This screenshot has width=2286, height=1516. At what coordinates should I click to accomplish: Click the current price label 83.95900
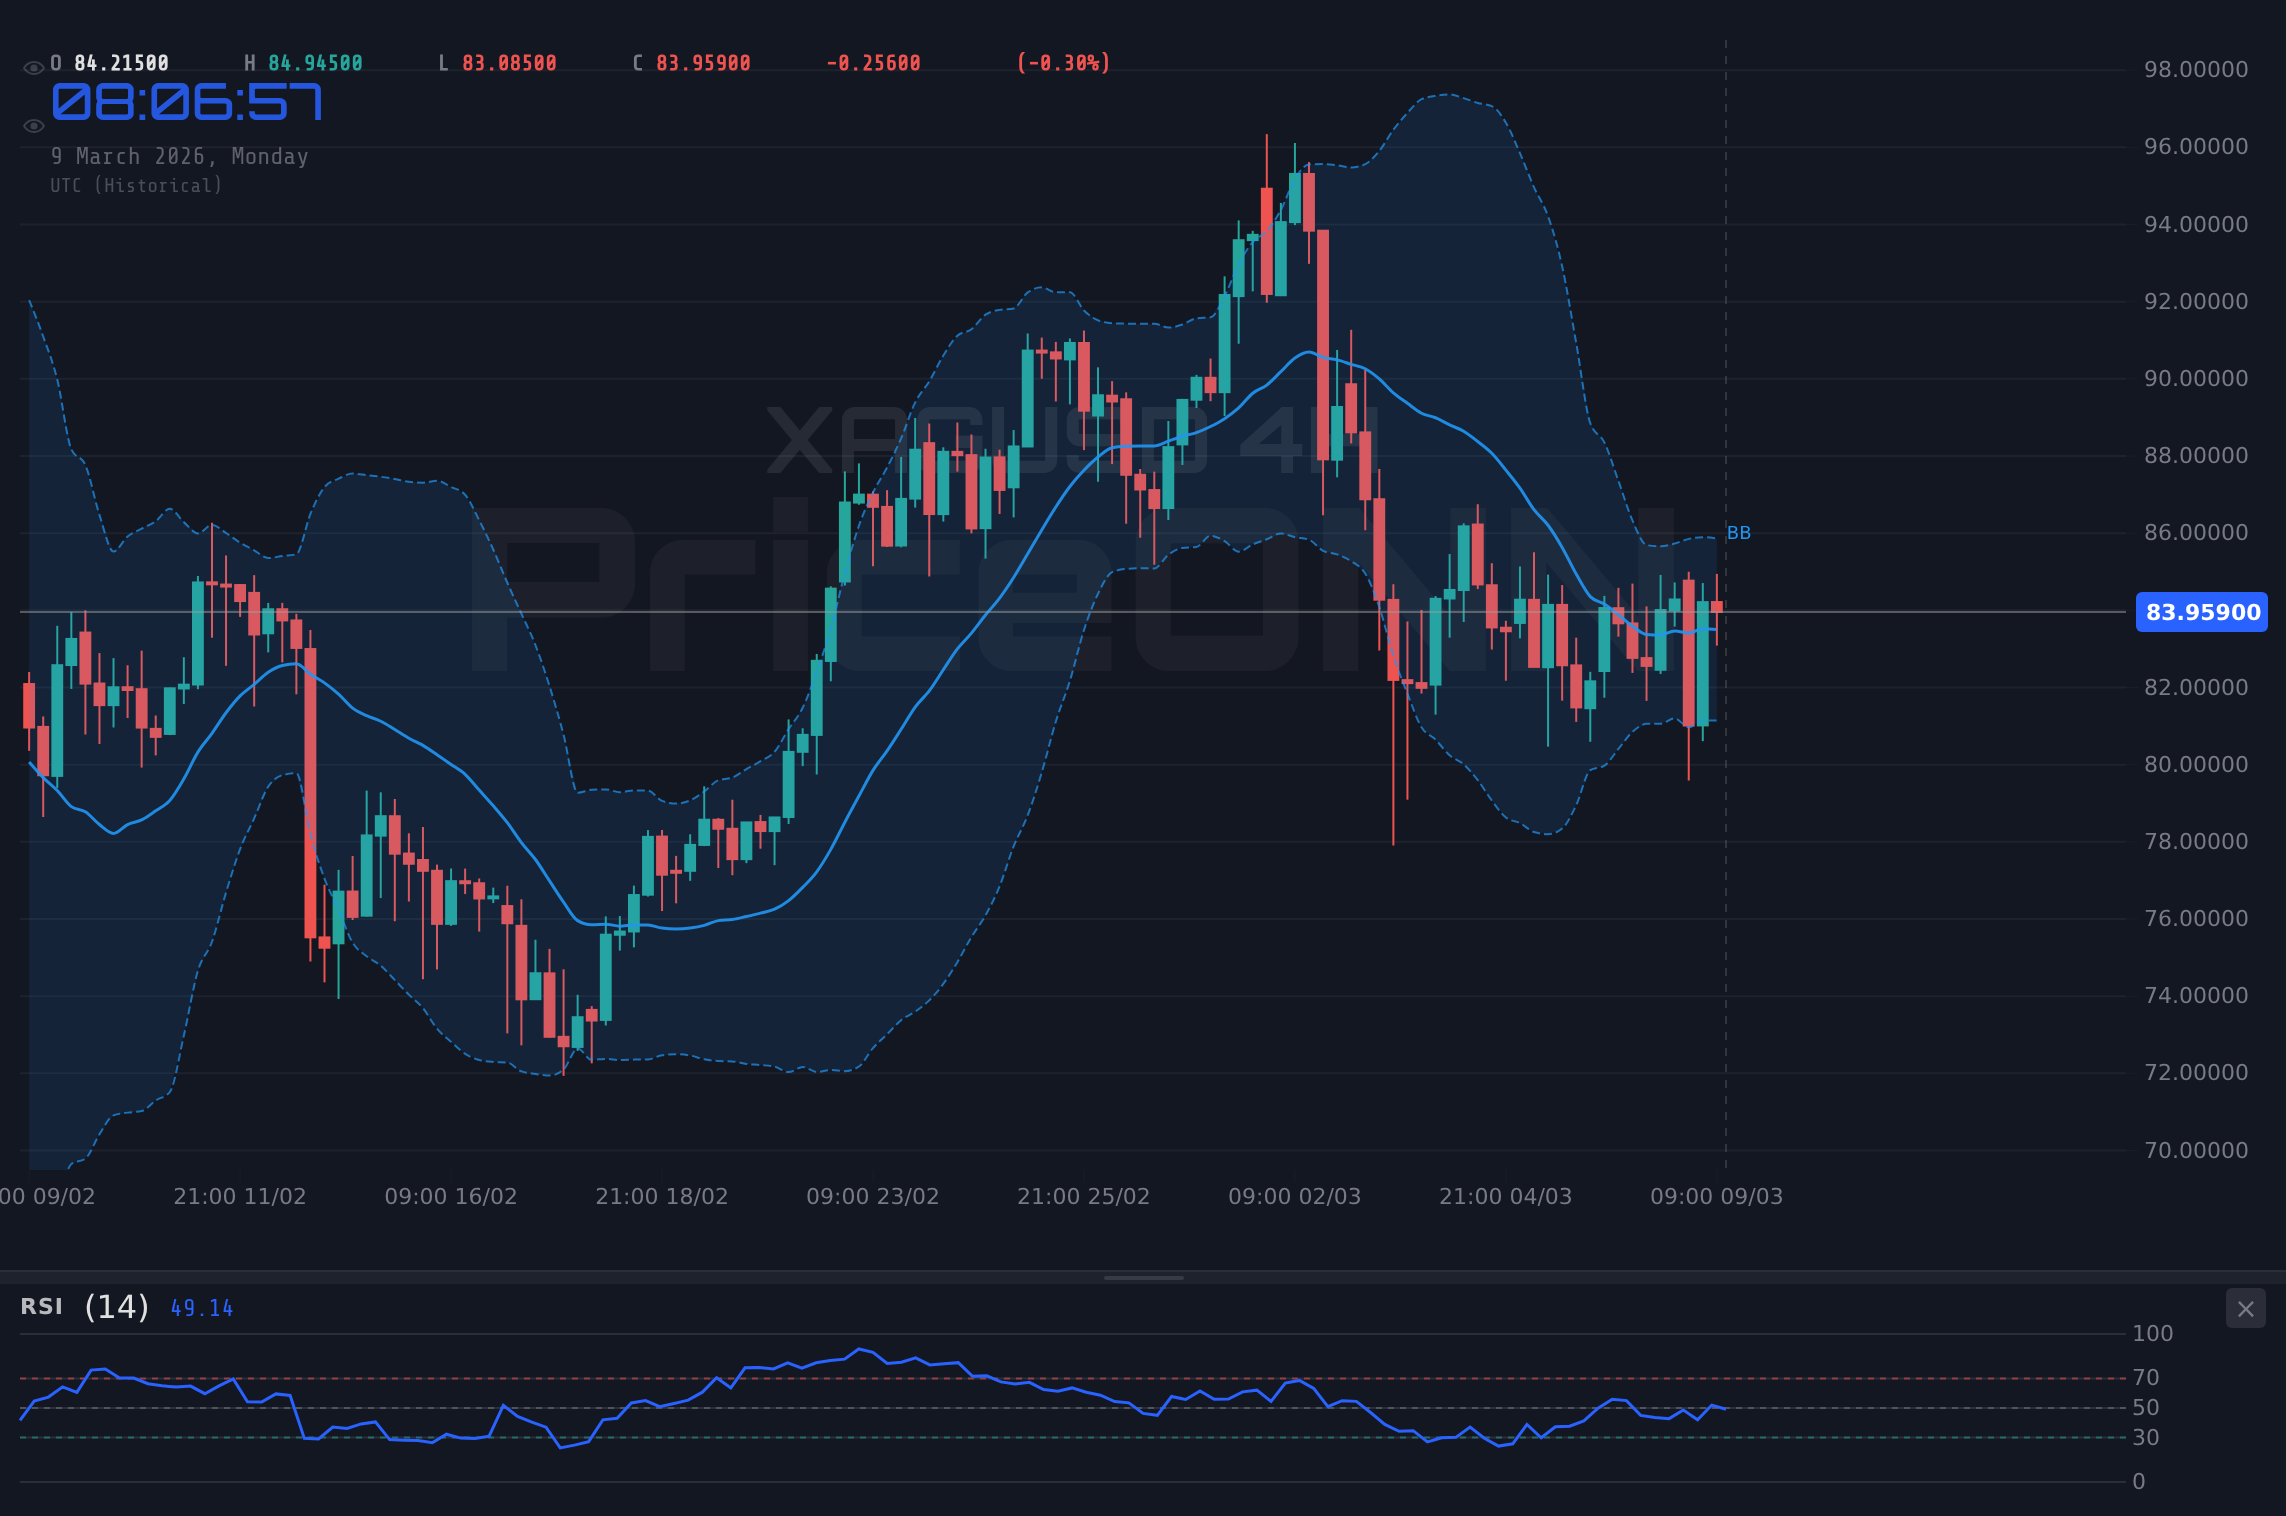click(x=2202, y=612)
